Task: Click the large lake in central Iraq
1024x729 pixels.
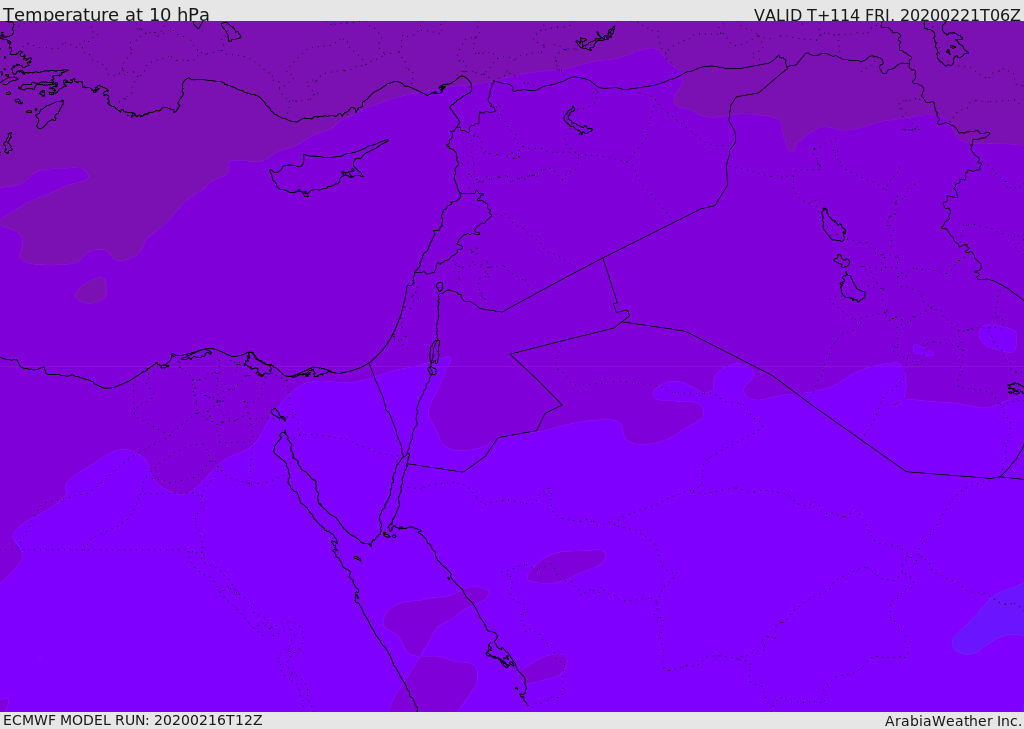Action: click(833, 225)
